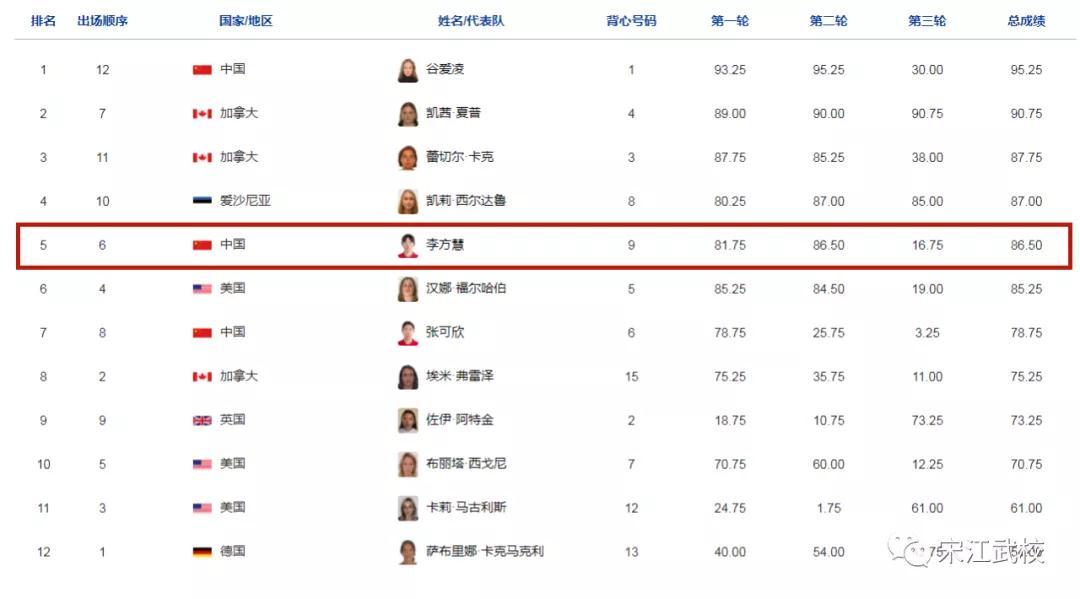Click the United Kingdom flag icon
This screenshot has height=599, width=1080.
click(202, 420)
